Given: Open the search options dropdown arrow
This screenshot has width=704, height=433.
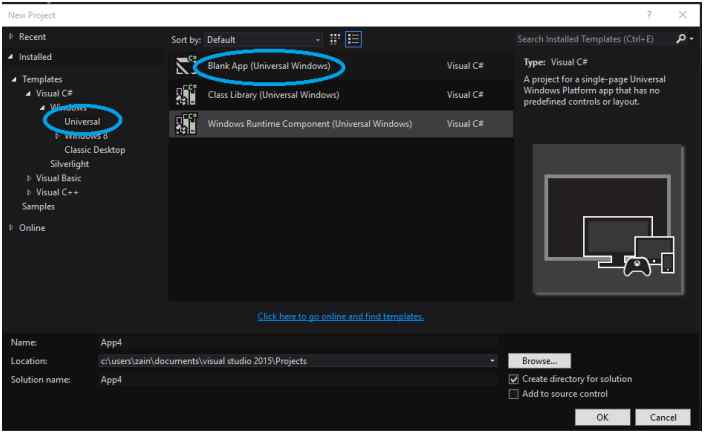Looking at the screenshot, I should point(692,39).
